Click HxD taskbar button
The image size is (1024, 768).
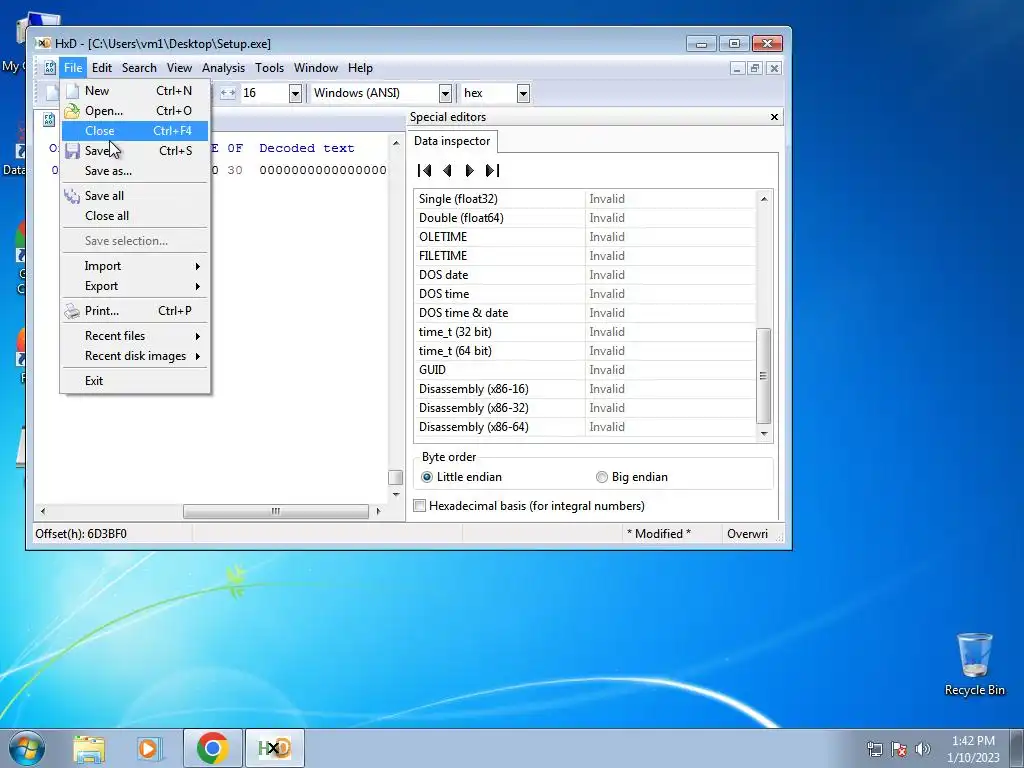pos(274,748)
